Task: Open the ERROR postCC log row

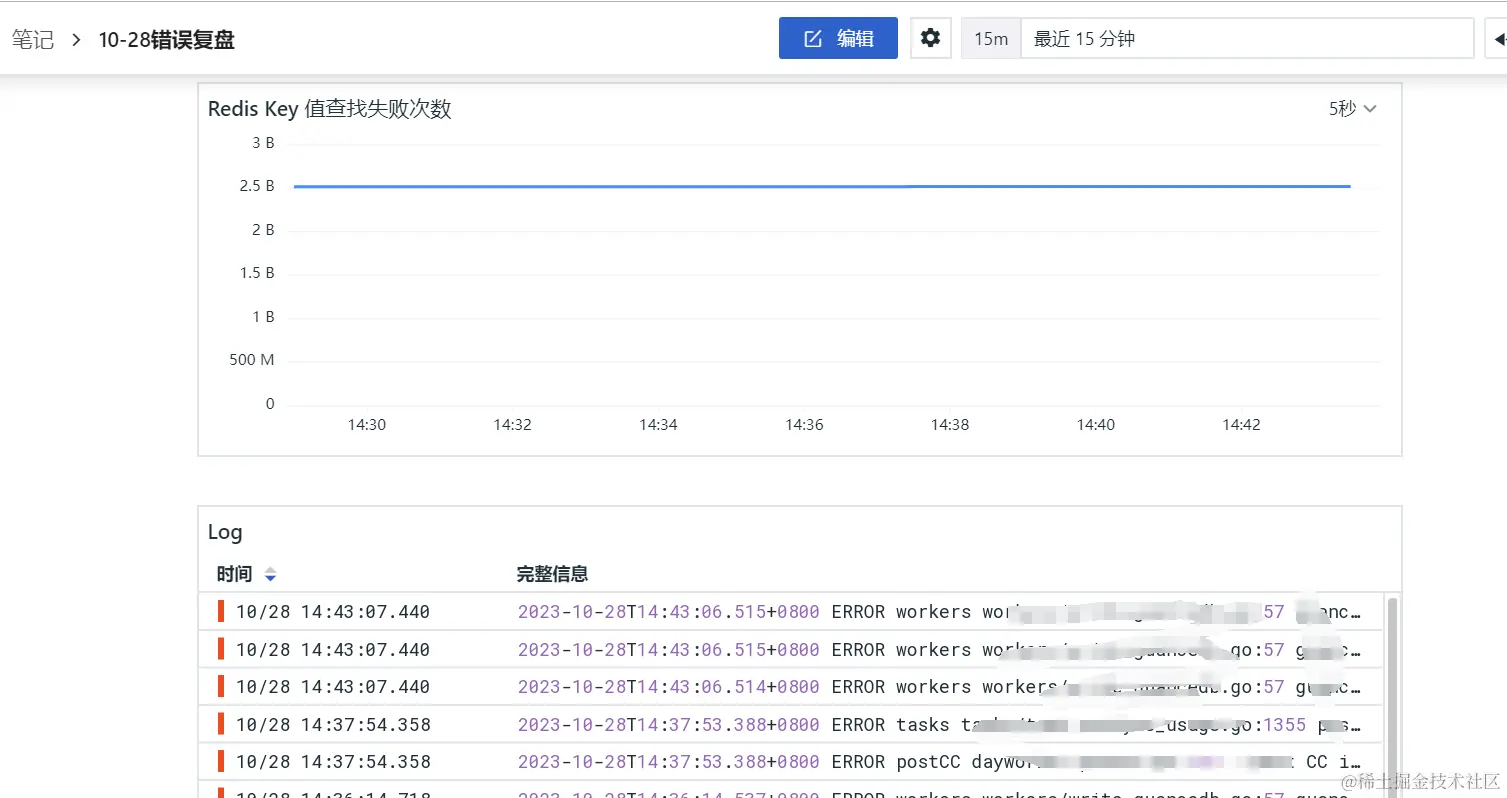Action: click(x=791, y=762)
